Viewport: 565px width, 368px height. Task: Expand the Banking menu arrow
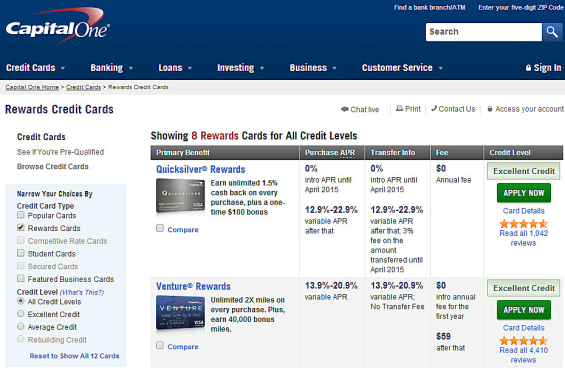pyautogui.click(x=131, y=68)
